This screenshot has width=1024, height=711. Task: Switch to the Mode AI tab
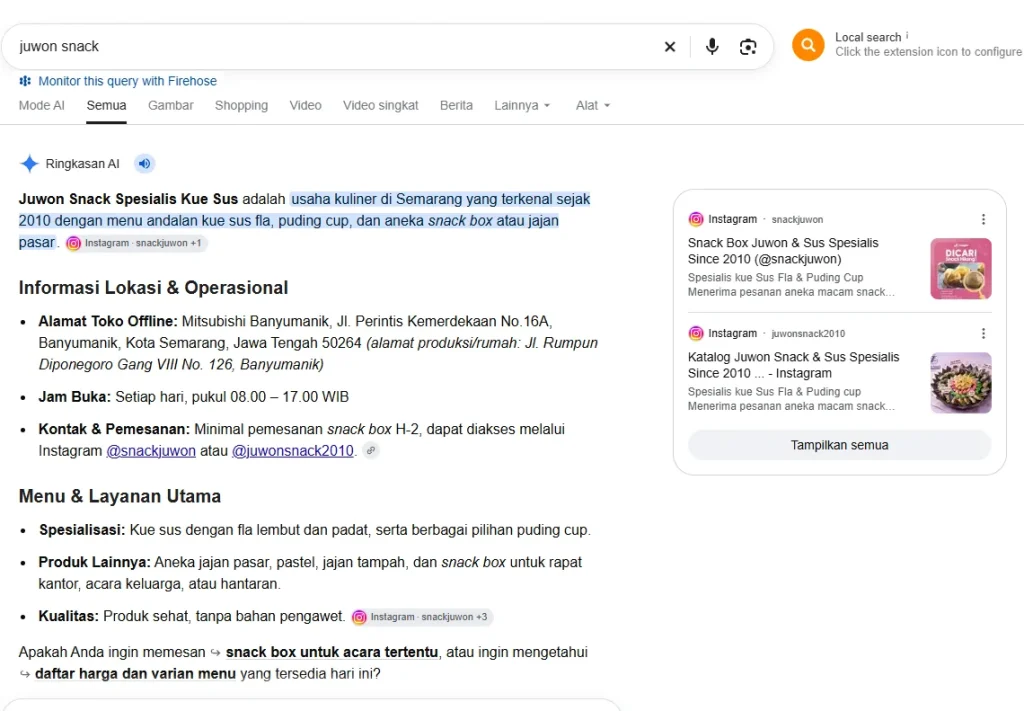click(42, 106)
